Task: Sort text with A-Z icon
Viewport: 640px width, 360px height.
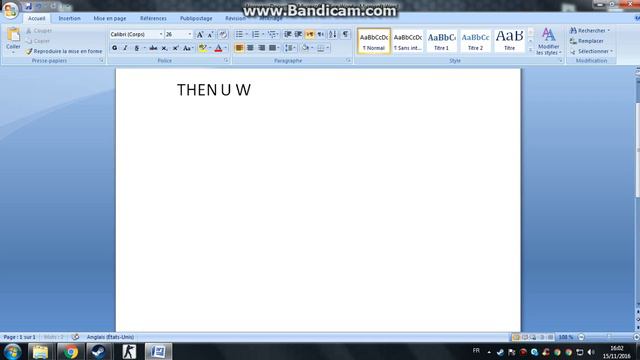Action: 333,34
